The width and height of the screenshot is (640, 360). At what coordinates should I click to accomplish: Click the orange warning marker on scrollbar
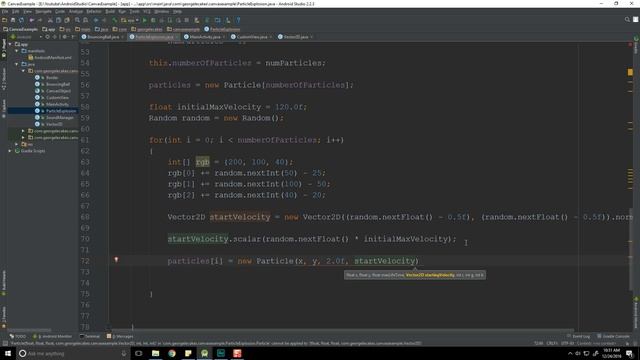(x=630, y=72)
